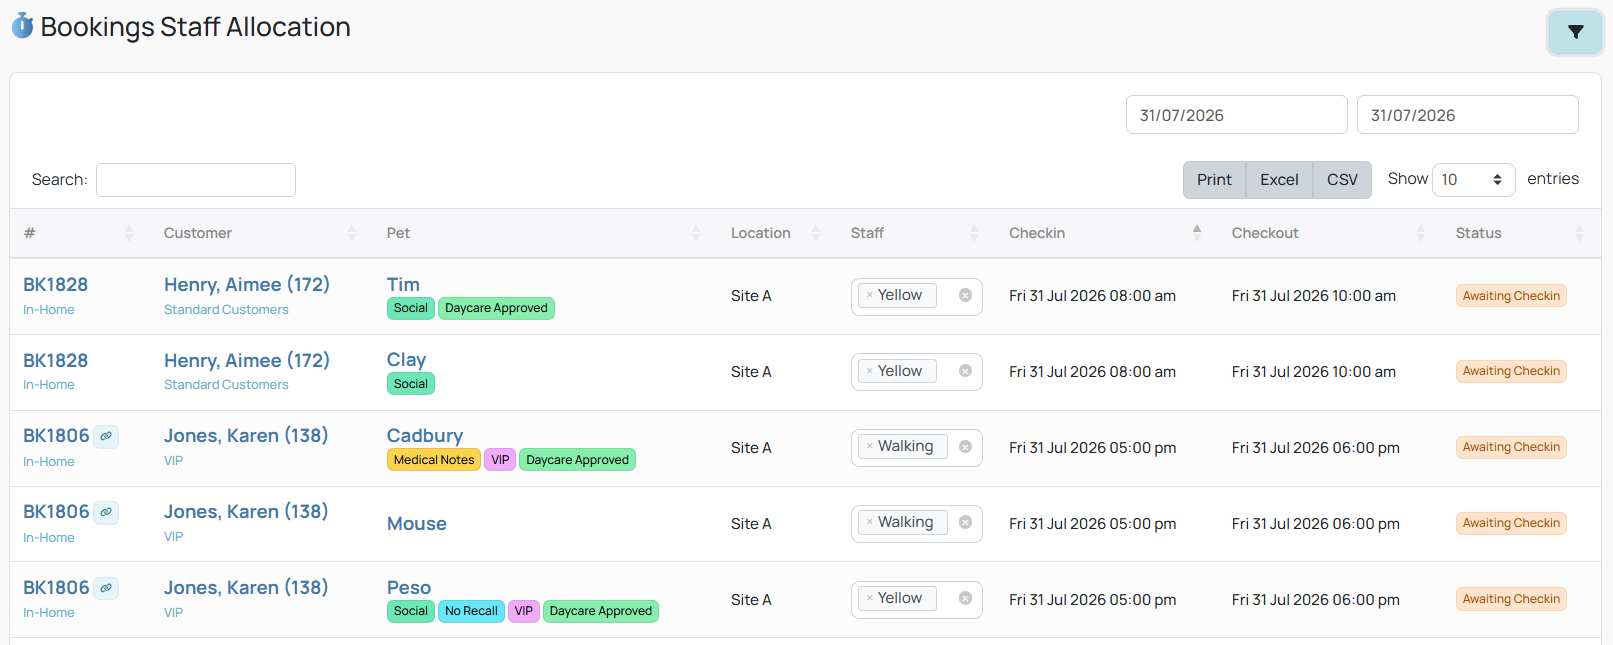
Task: Sort table by Checkin column
Action: coord(1106,233)
